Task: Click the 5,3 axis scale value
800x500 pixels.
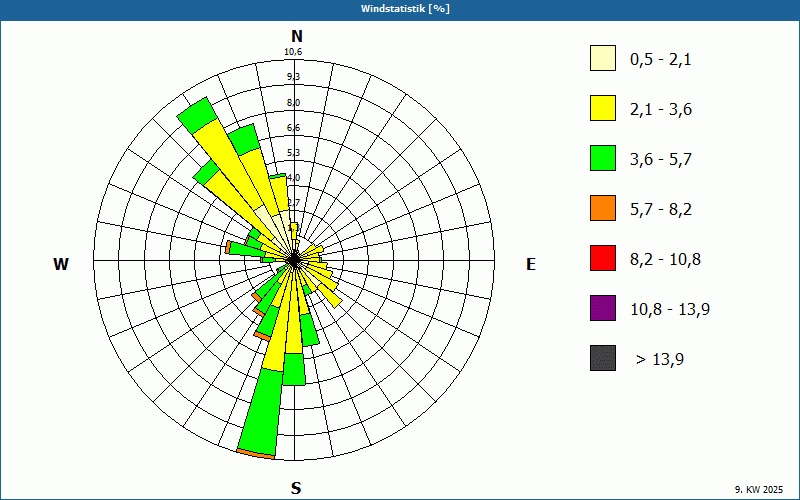Action: pos(293,153)
